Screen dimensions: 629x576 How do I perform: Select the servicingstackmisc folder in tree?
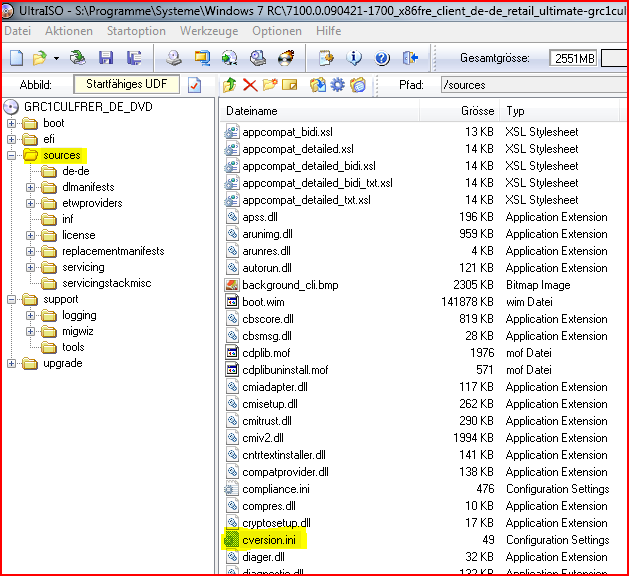click(x=107, y=283)
